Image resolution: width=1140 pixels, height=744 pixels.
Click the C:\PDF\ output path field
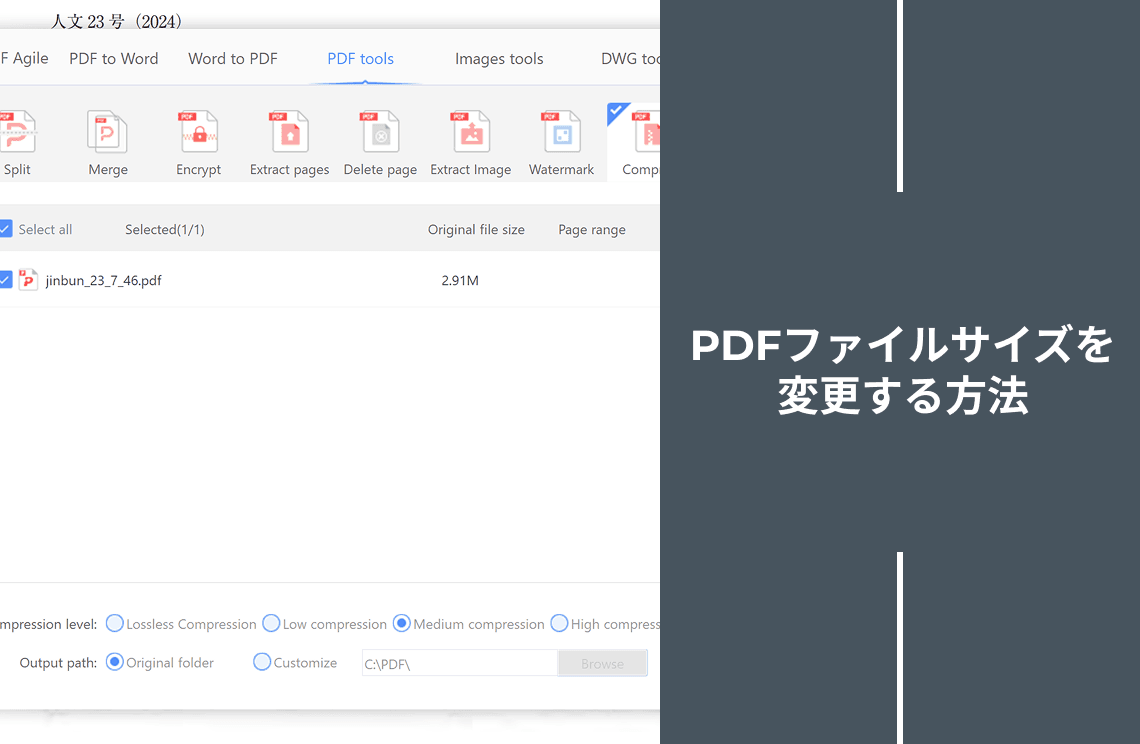458,663
